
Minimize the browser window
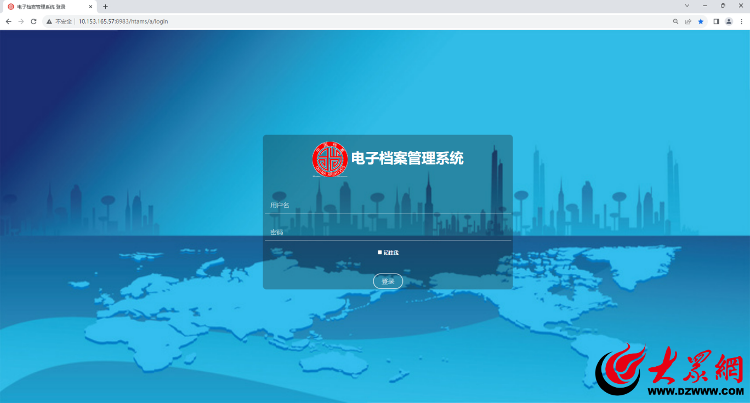(705, 6)
